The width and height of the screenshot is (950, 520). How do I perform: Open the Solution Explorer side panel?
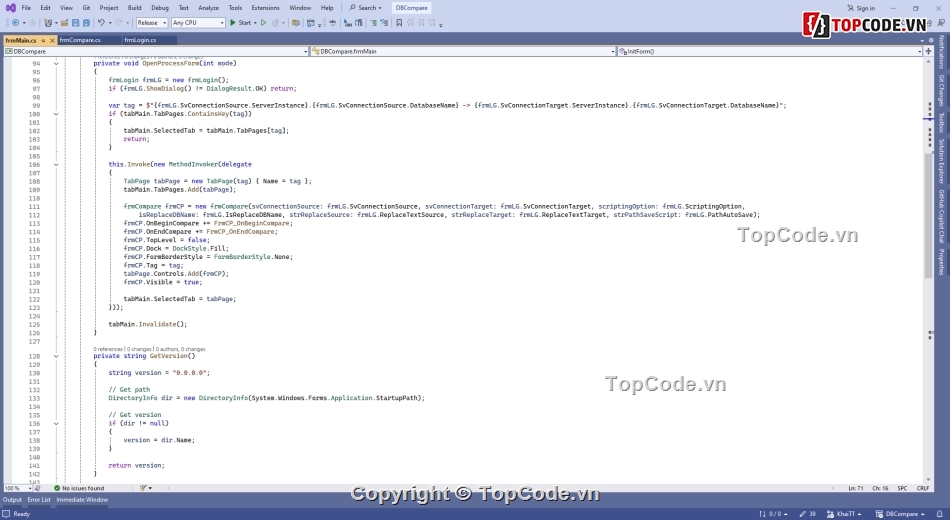942,161
